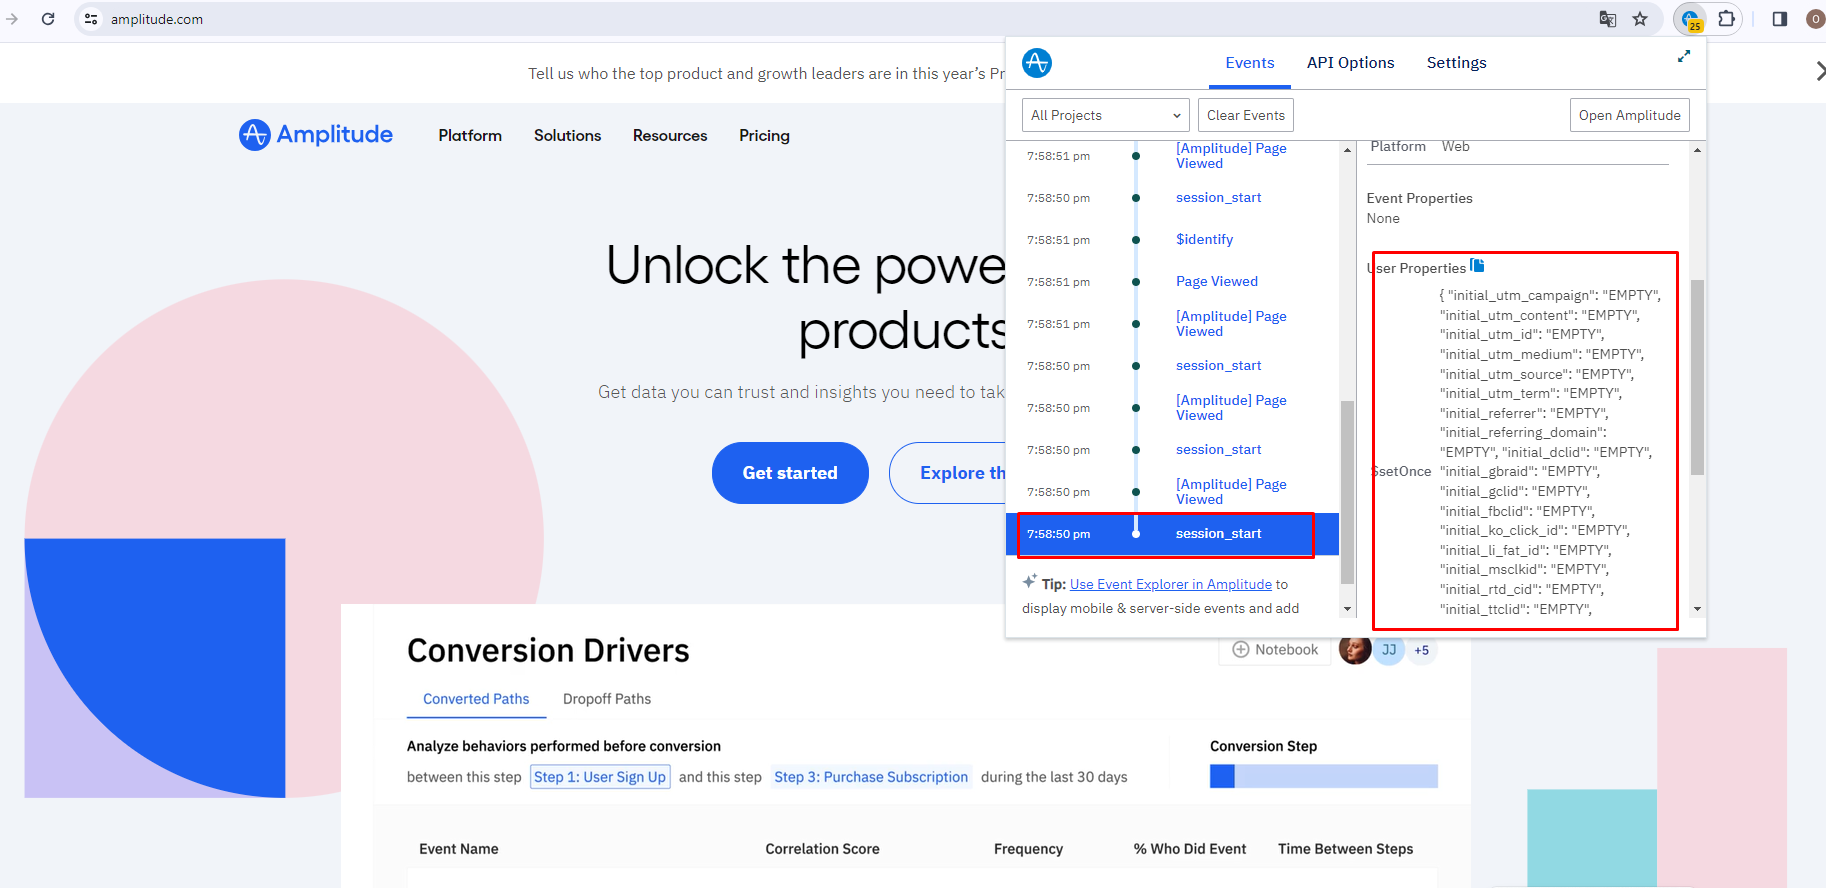
Task: Click the Time Between Steps column header
Action: (1345, 849)
